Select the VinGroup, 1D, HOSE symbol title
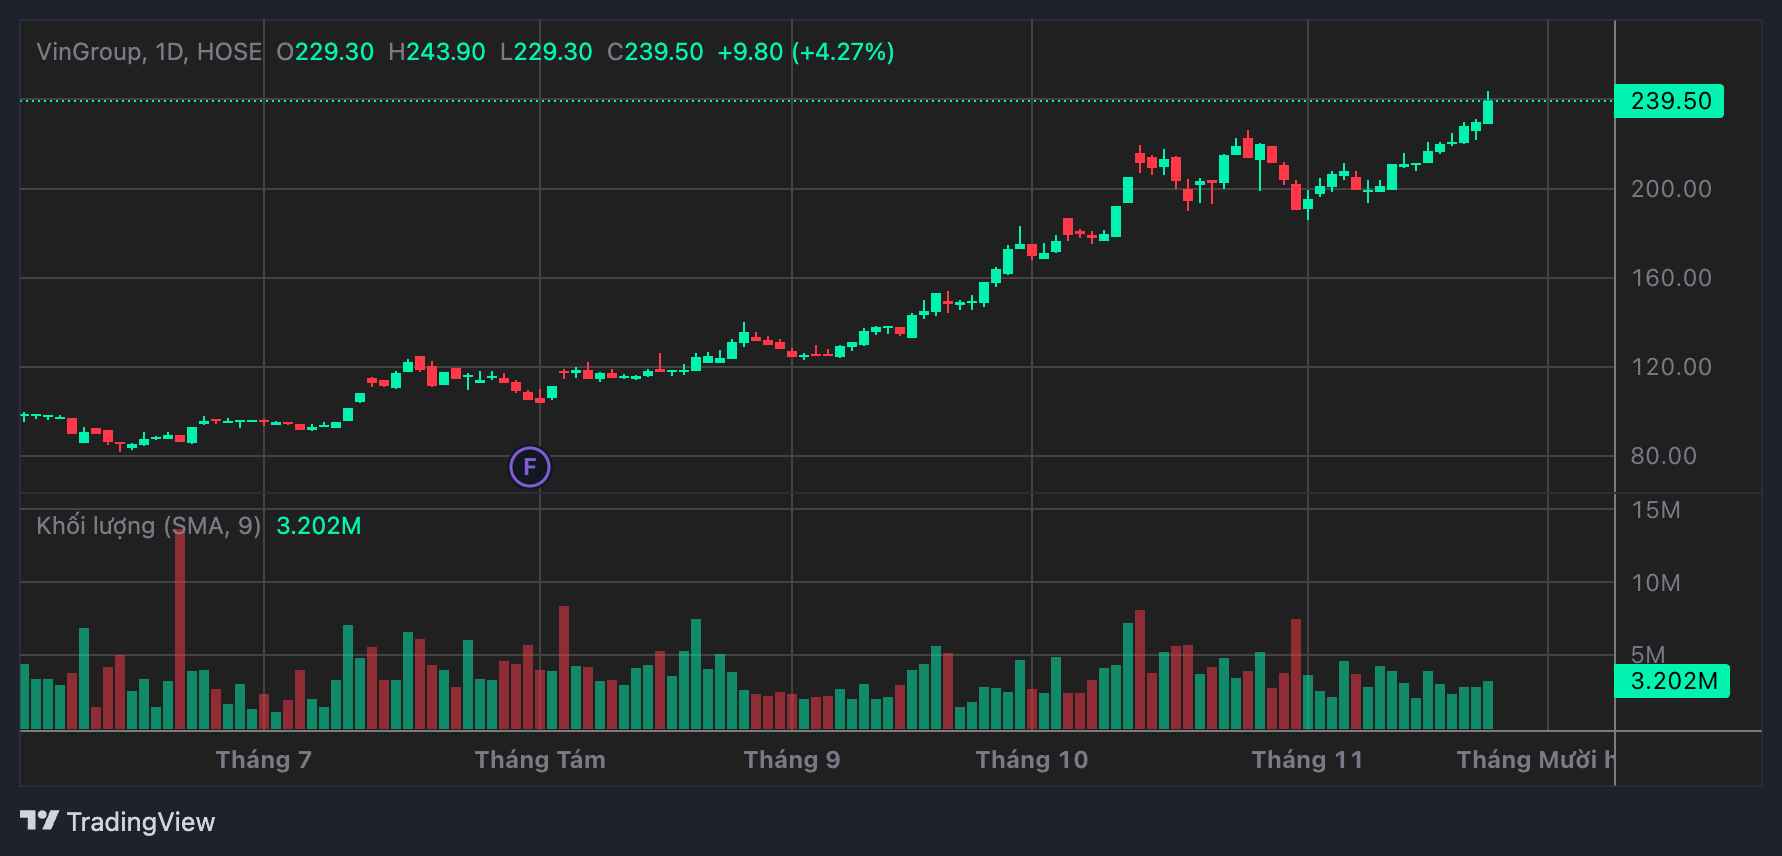The image size is (1782, 856). click(x=149, y=52)
